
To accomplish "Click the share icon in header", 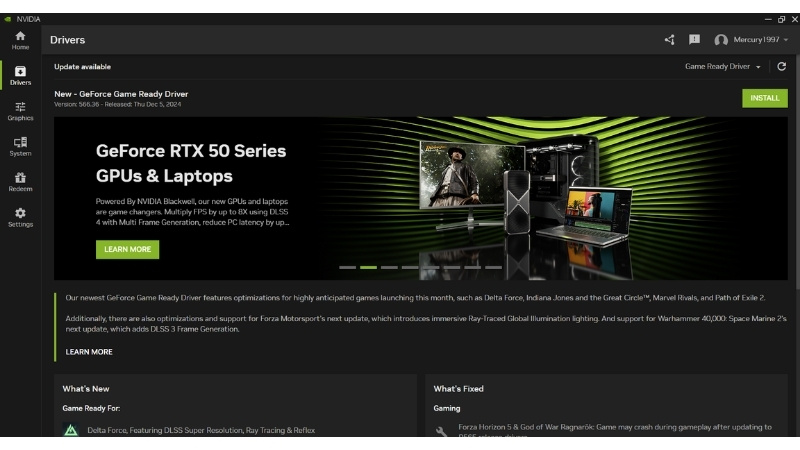I will [x=669, y=40].
